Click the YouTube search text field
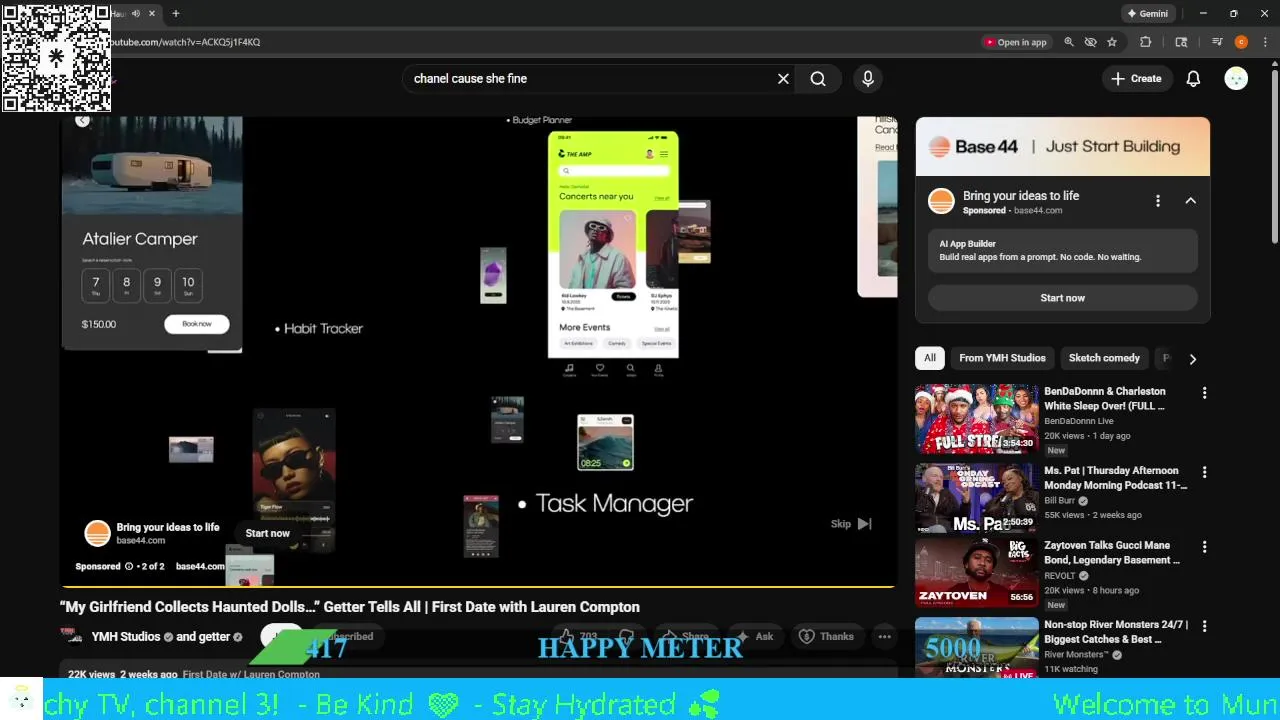This screenshot has height=720, width=1280. 590,79
